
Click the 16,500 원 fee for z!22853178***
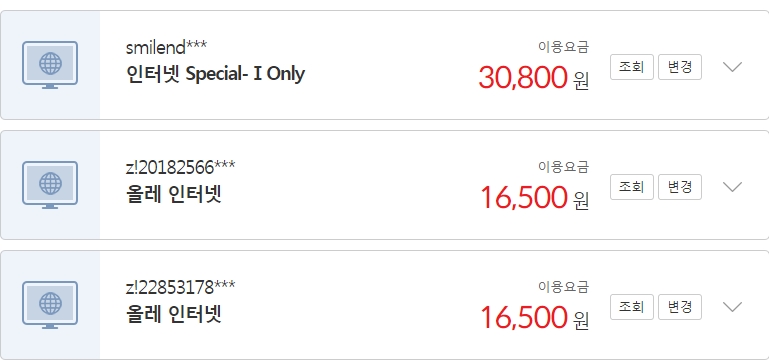click(535, 318)
